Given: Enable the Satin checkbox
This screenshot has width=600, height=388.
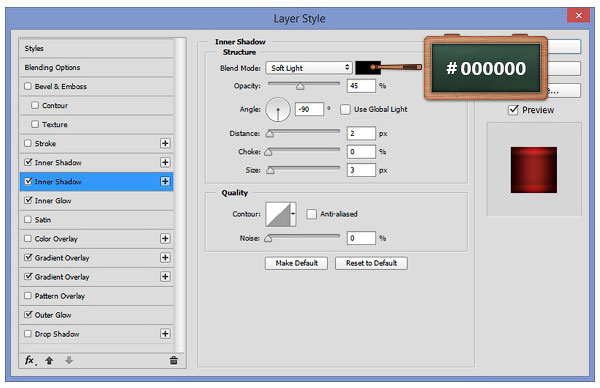Looking at the screenshot, I should (28, 220).
